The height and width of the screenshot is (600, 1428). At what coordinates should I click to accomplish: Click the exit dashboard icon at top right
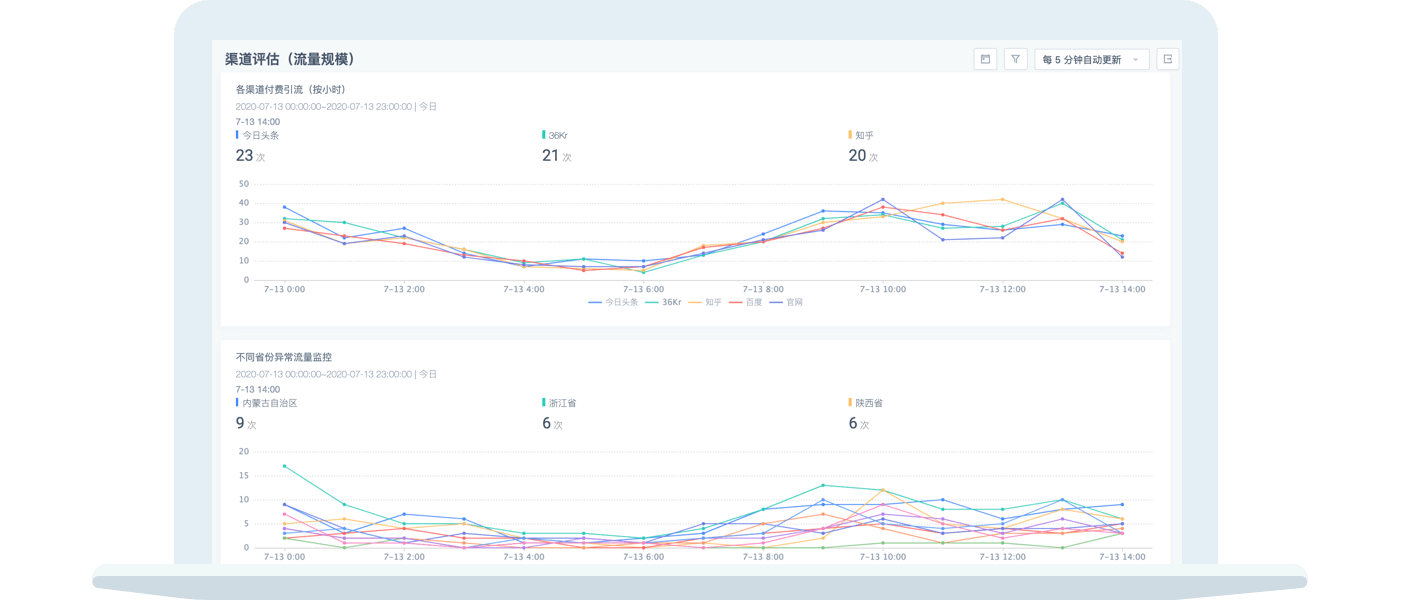click(1167, 60)
